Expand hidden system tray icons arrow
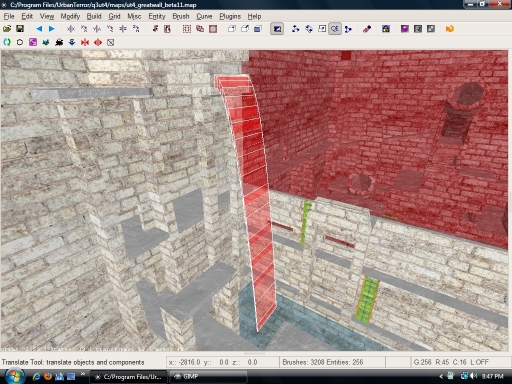The height and width of the screenshot is (384, 512). coord(441,376)
